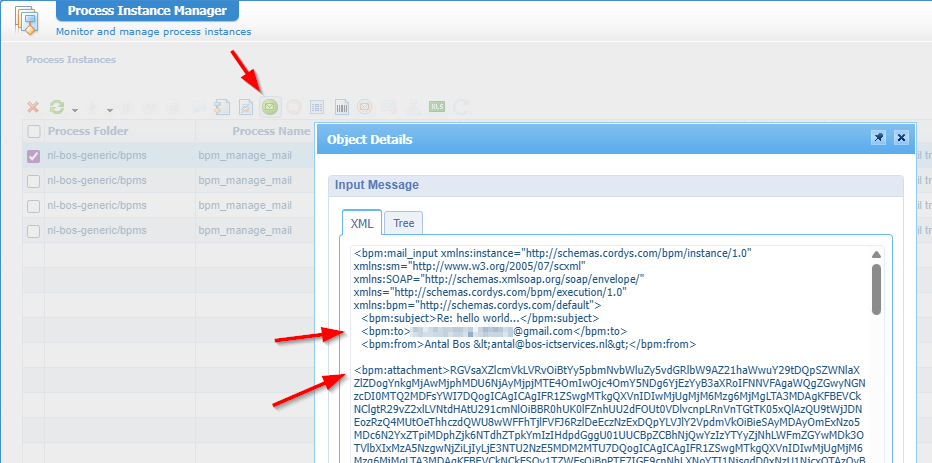Select the Process Instance Manager title tab
Viewport: 932px width, 463px height.
tap(147, 11)
